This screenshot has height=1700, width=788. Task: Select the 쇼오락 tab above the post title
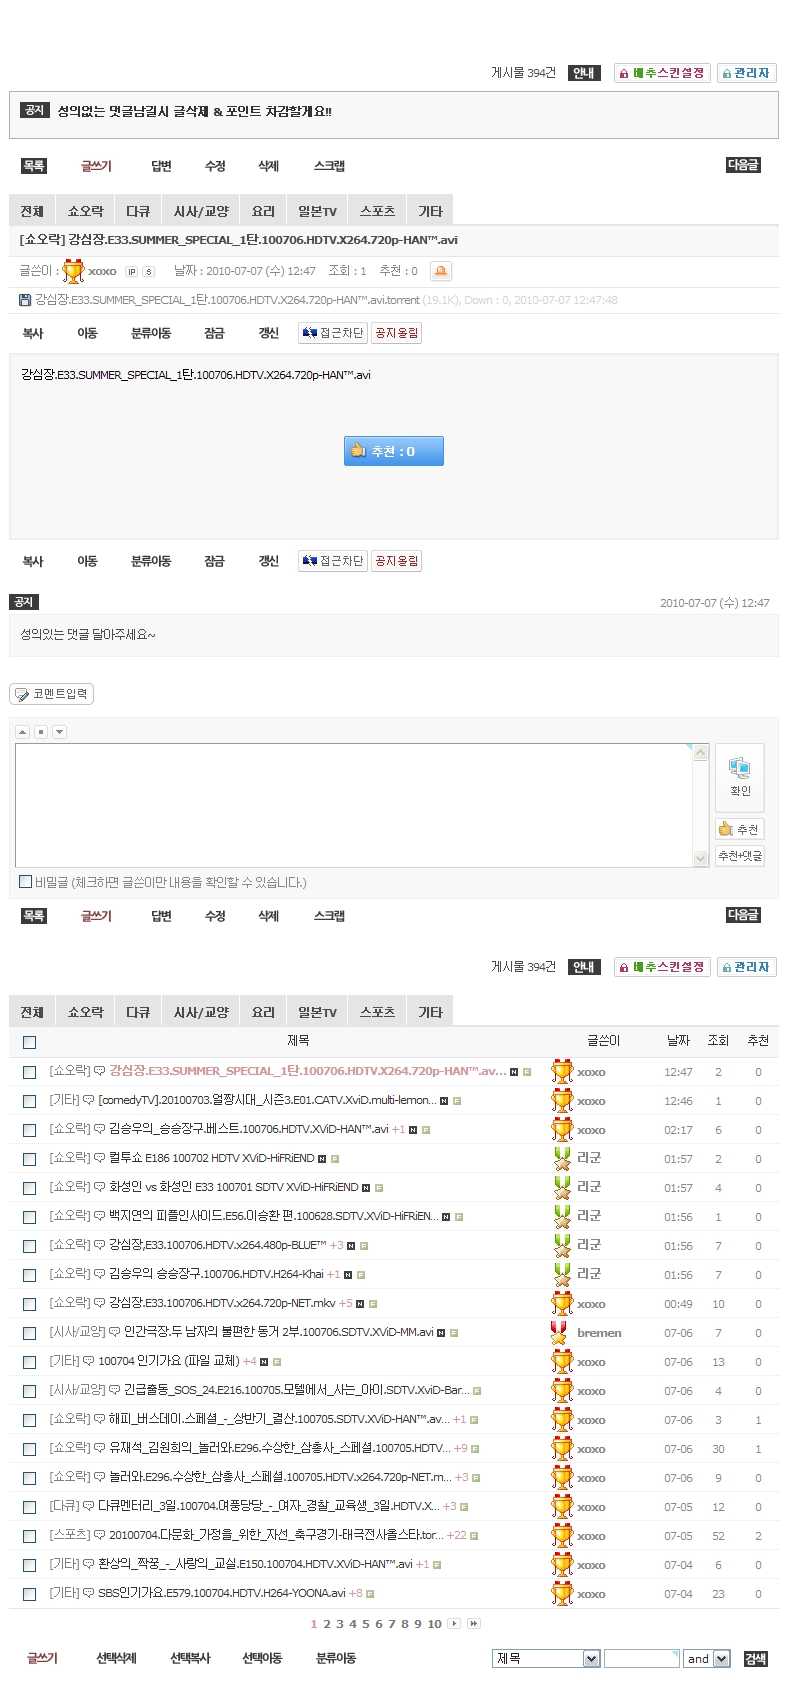[x=85, y=211]
